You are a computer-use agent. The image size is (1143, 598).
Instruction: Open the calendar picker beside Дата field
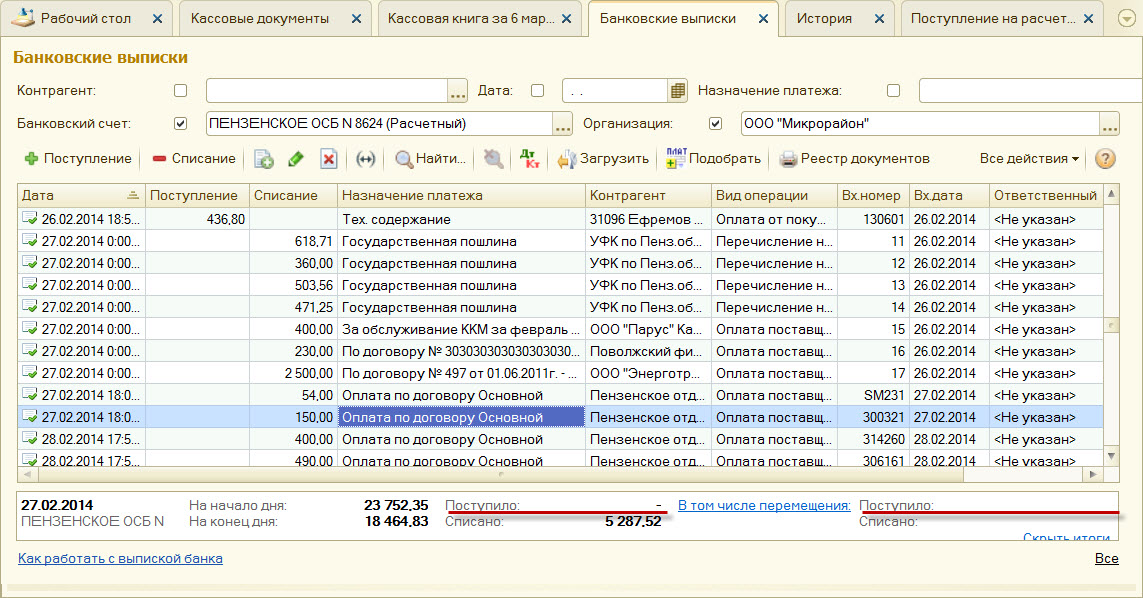(678, 91)
